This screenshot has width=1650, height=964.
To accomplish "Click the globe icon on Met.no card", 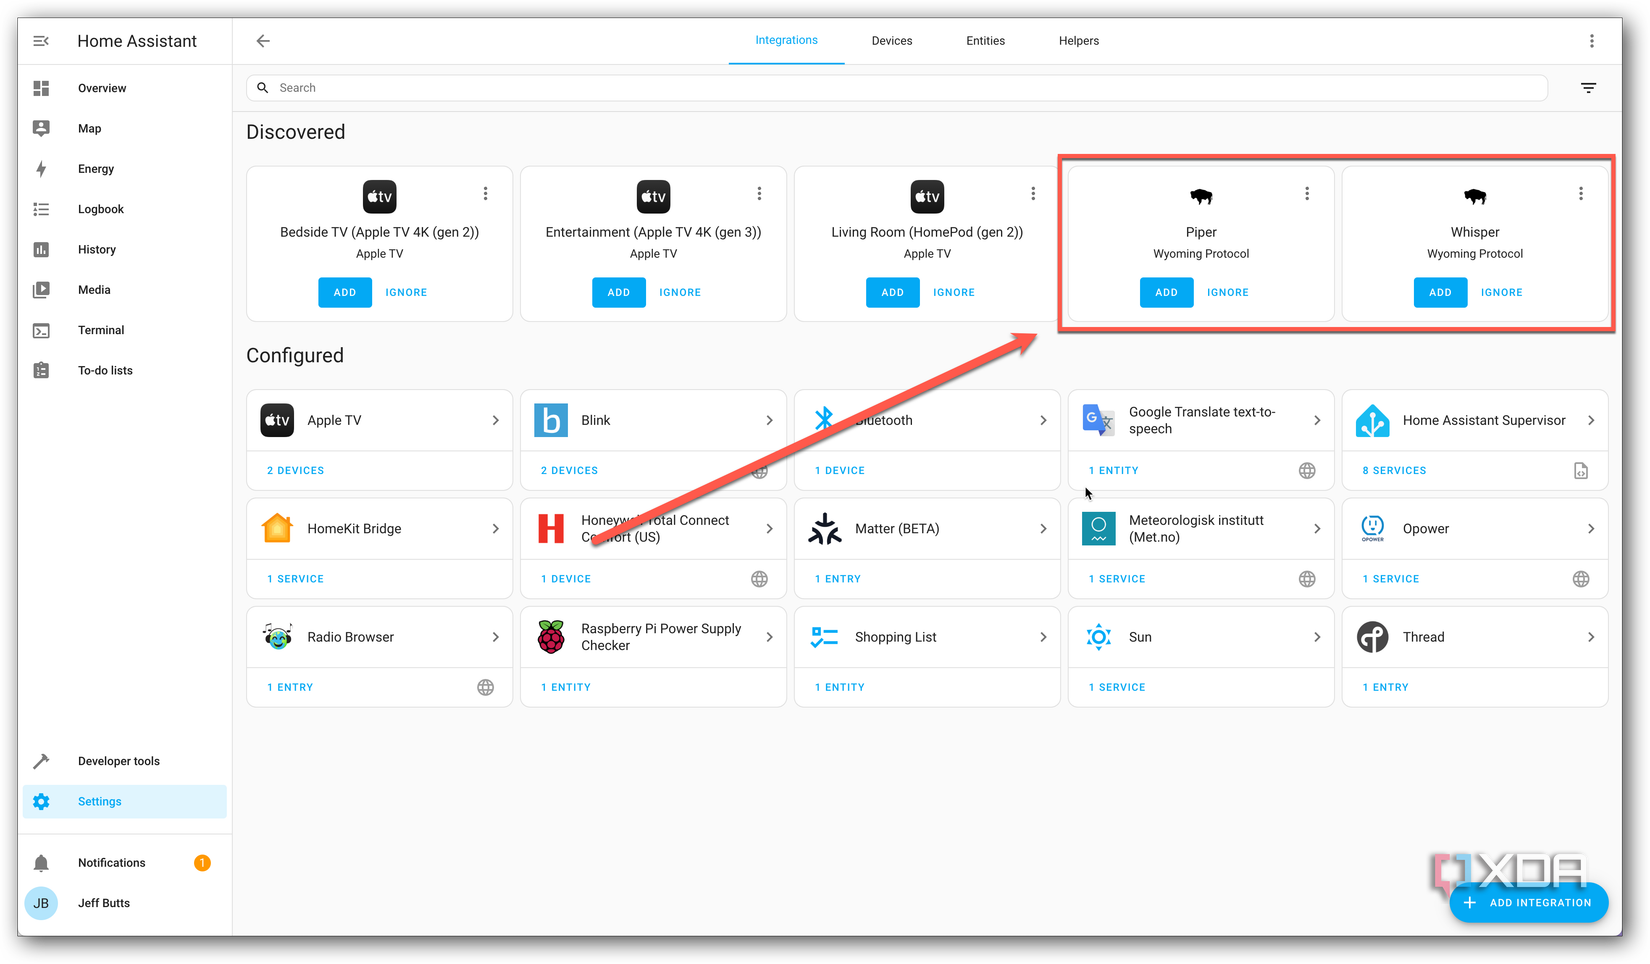I will click(x=1307, y=579).
